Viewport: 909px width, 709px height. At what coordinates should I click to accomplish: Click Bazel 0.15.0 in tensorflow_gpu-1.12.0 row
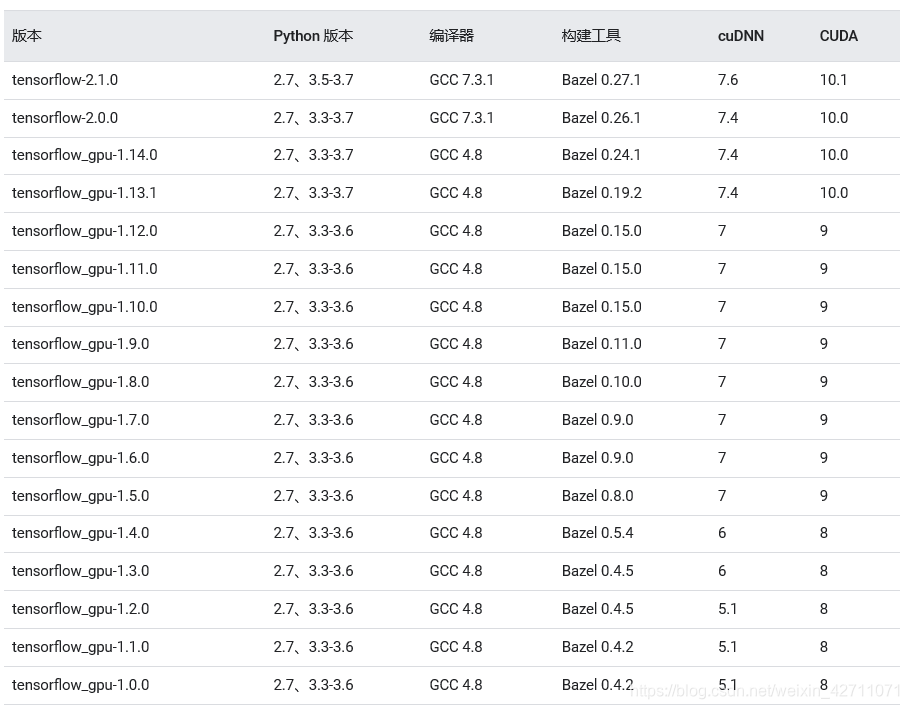602,231
